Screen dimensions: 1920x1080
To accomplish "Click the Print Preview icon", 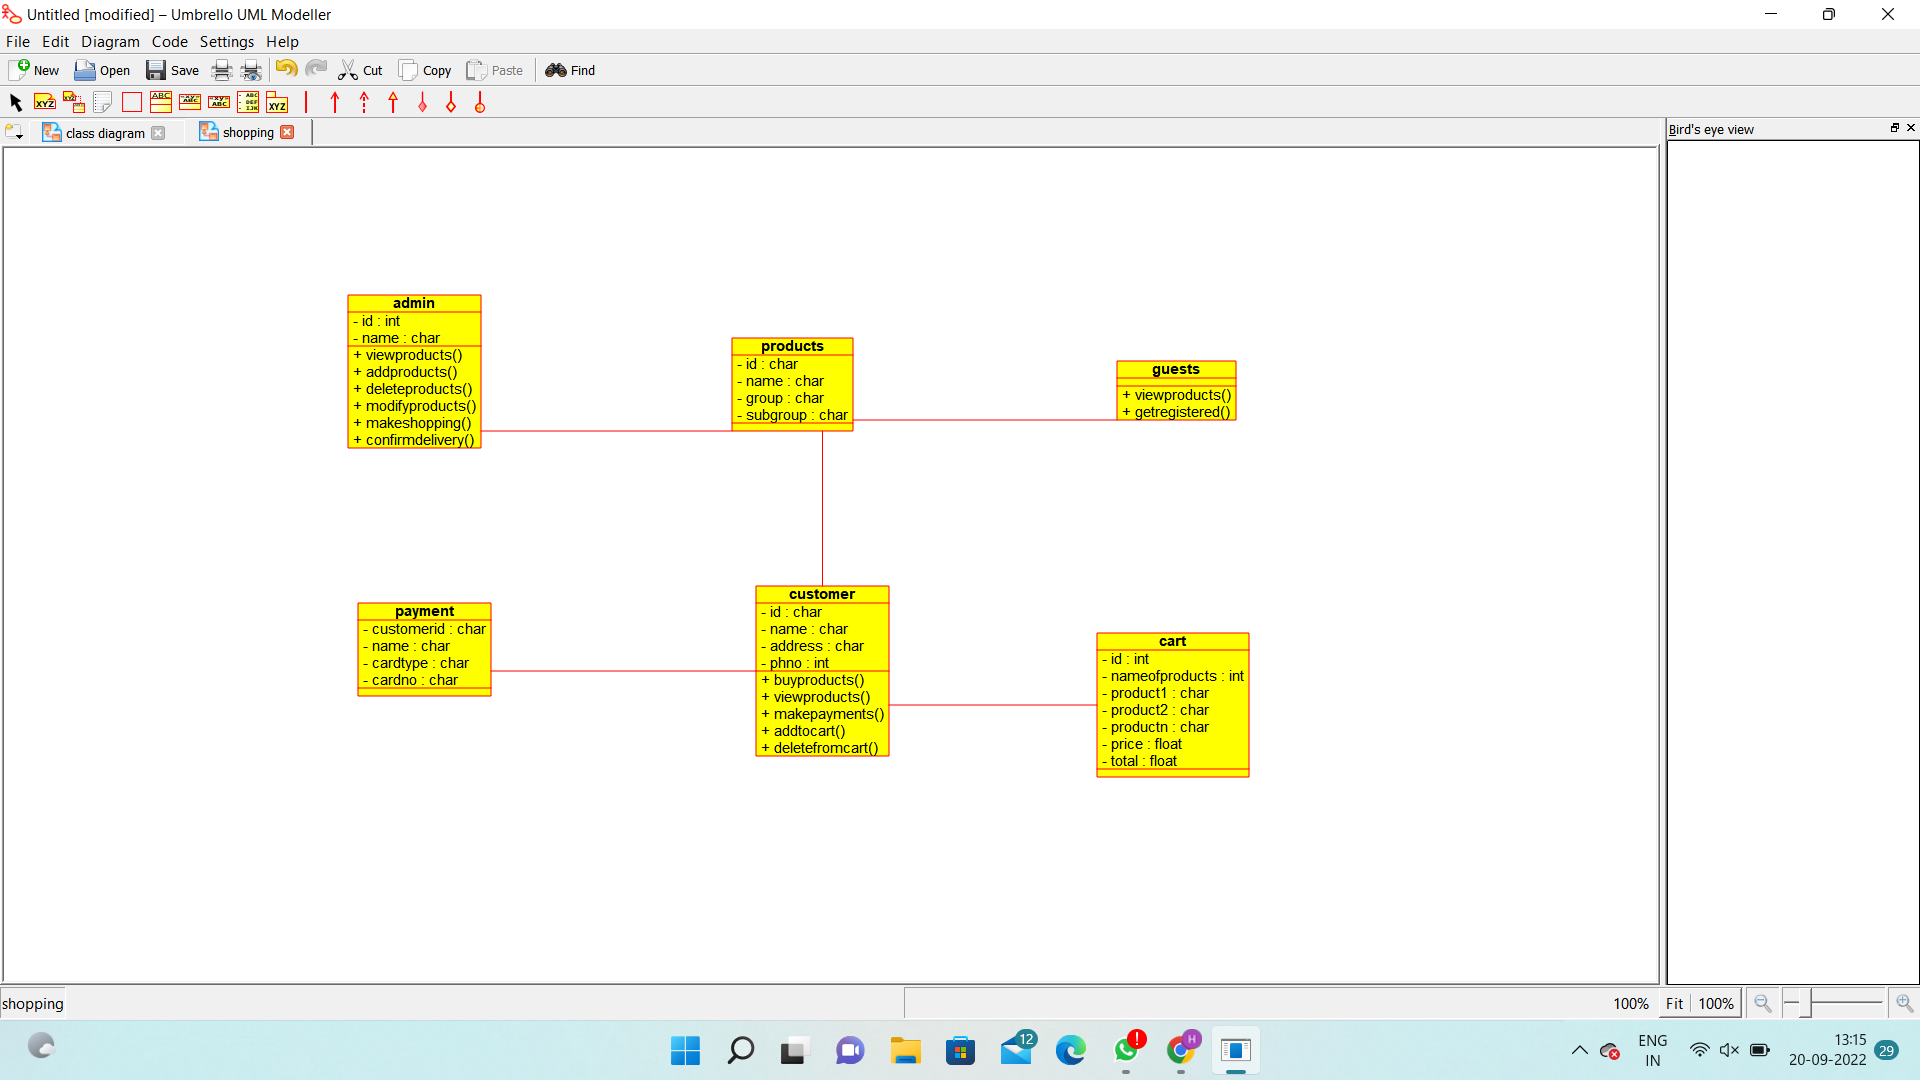I will (x=251, y=70).
